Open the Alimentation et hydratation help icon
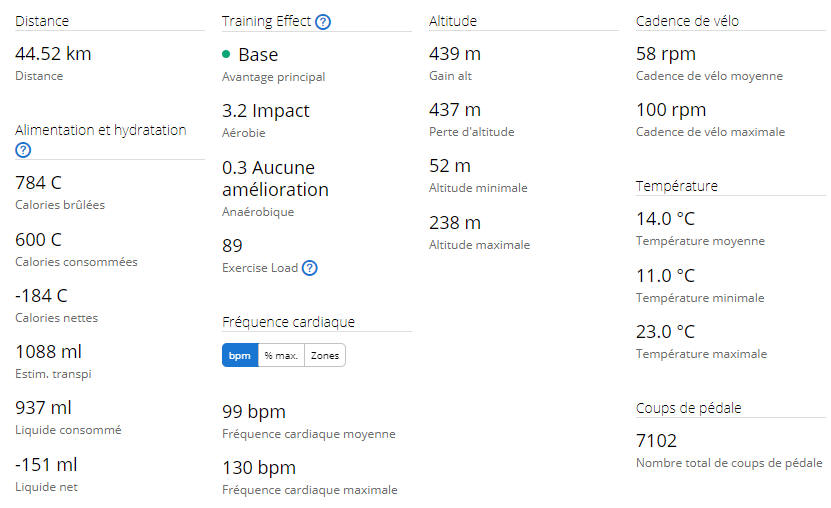831x508 pixels. pyautogui.click(x=23, y=150)
